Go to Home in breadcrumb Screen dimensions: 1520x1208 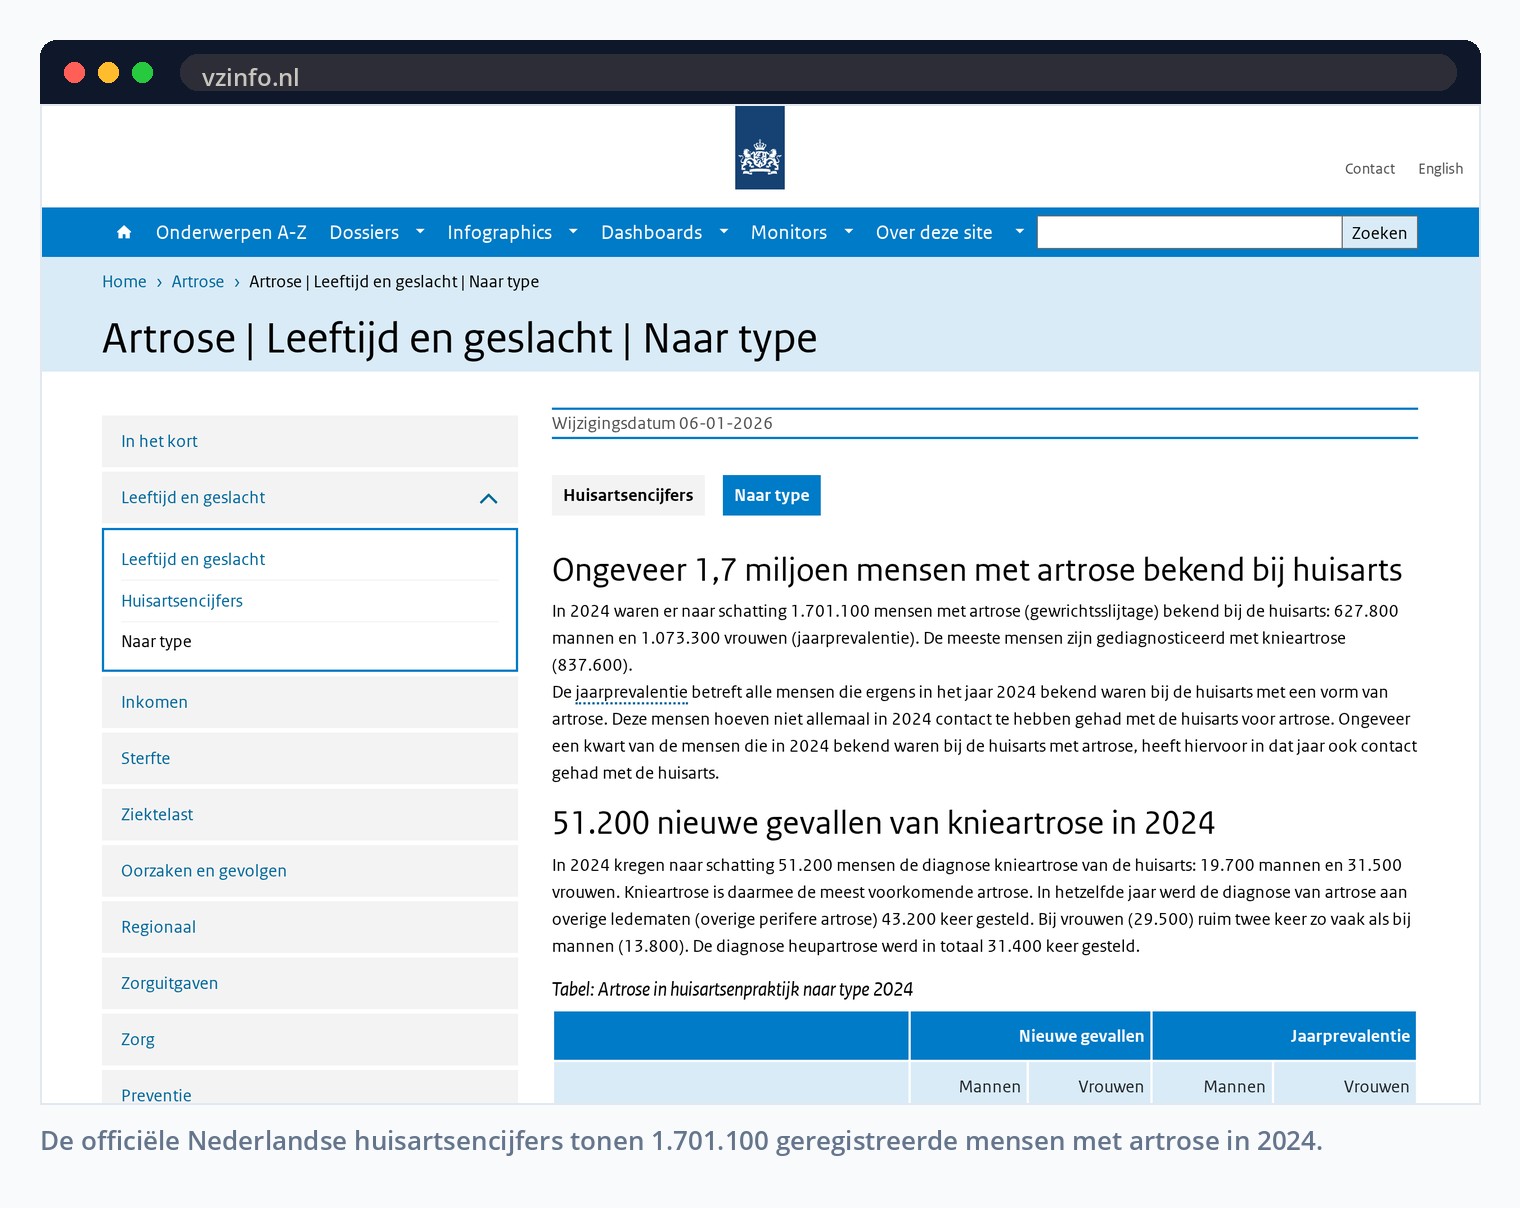(124, 282)
